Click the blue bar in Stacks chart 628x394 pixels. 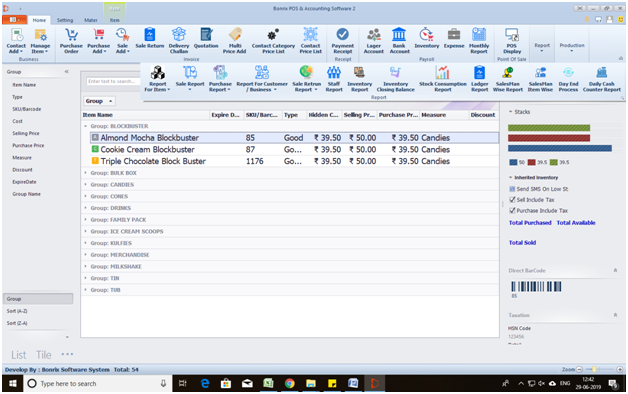(560, 148)
